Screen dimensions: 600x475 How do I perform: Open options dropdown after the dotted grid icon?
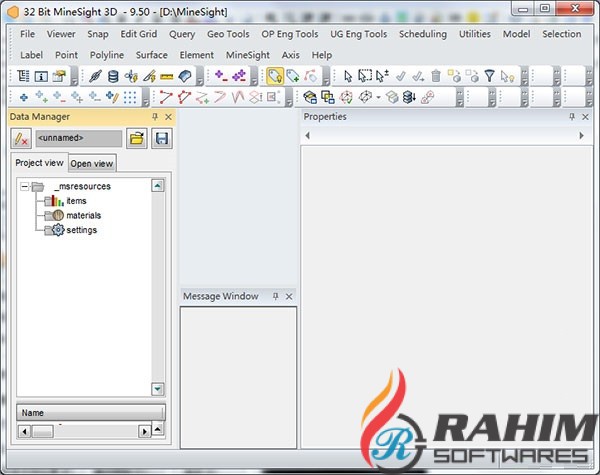coord(145,98)
